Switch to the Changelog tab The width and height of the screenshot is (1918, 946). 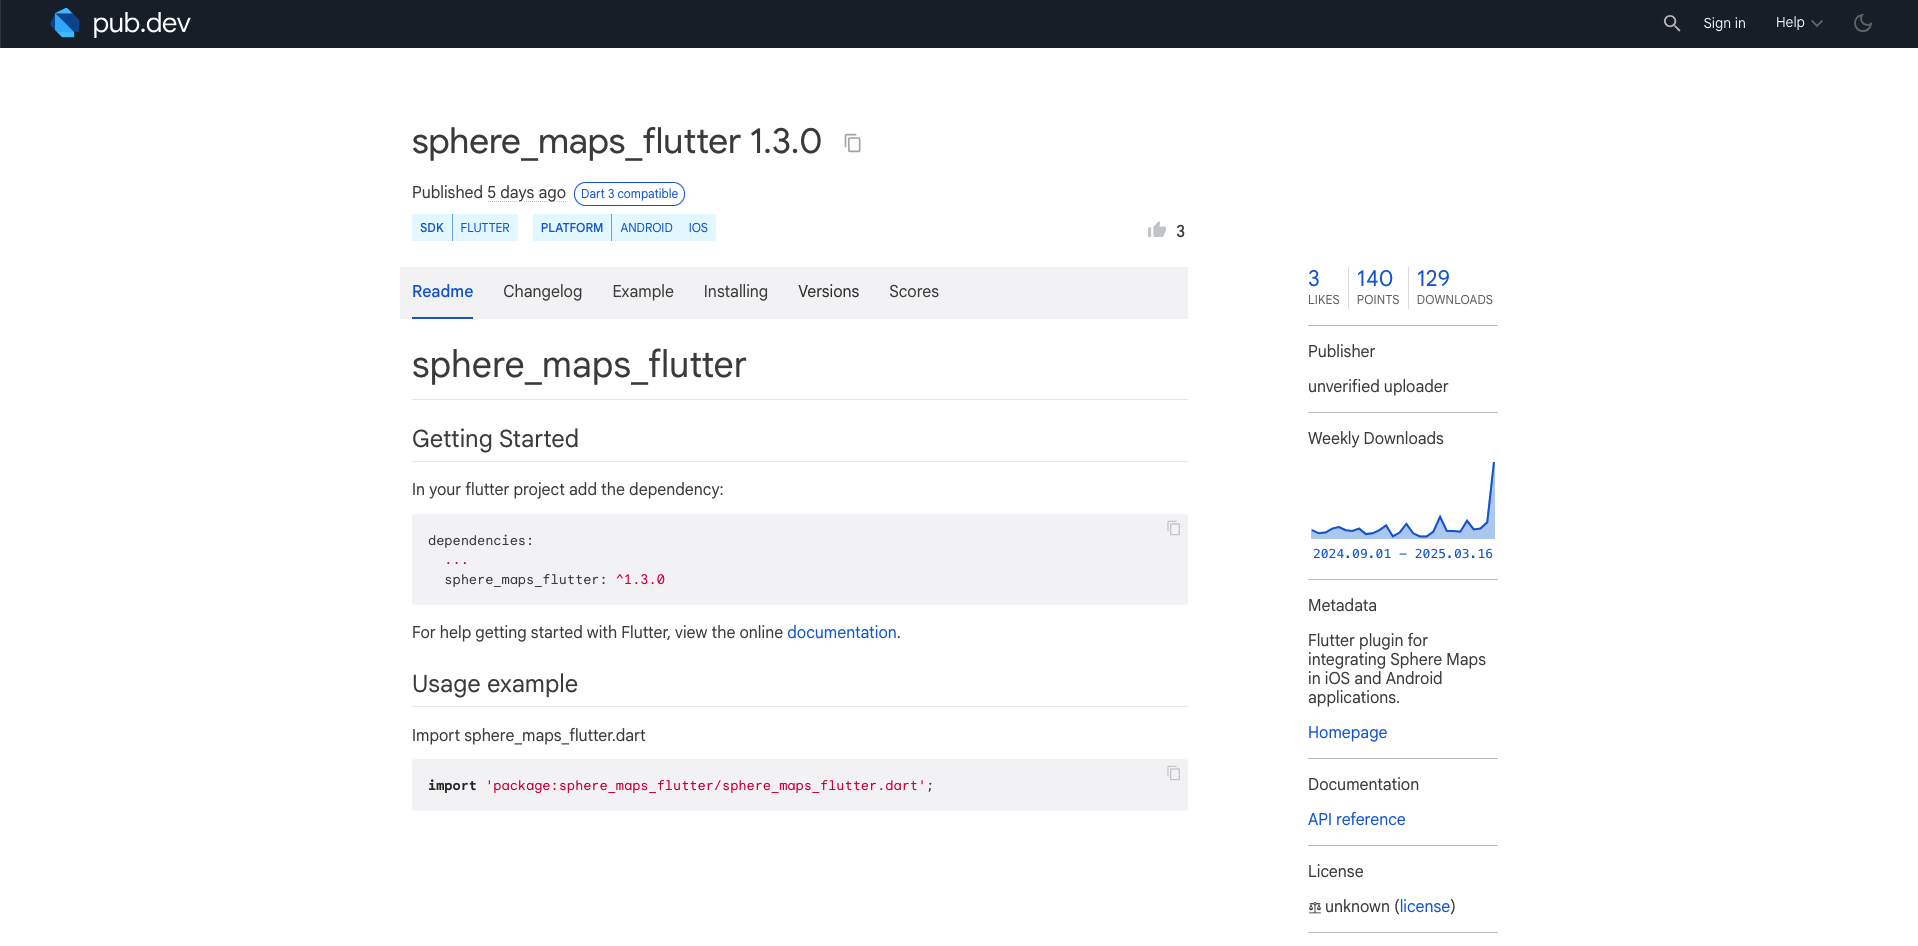(542, 291)
